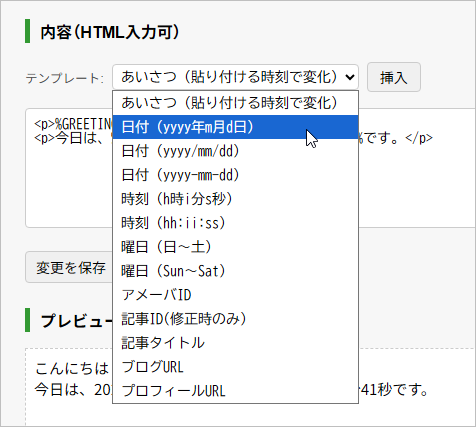Viewport: 476px width, 427px height.
Task: Open the テンプレート dropdown arrow
Action: tap(350, 77)
